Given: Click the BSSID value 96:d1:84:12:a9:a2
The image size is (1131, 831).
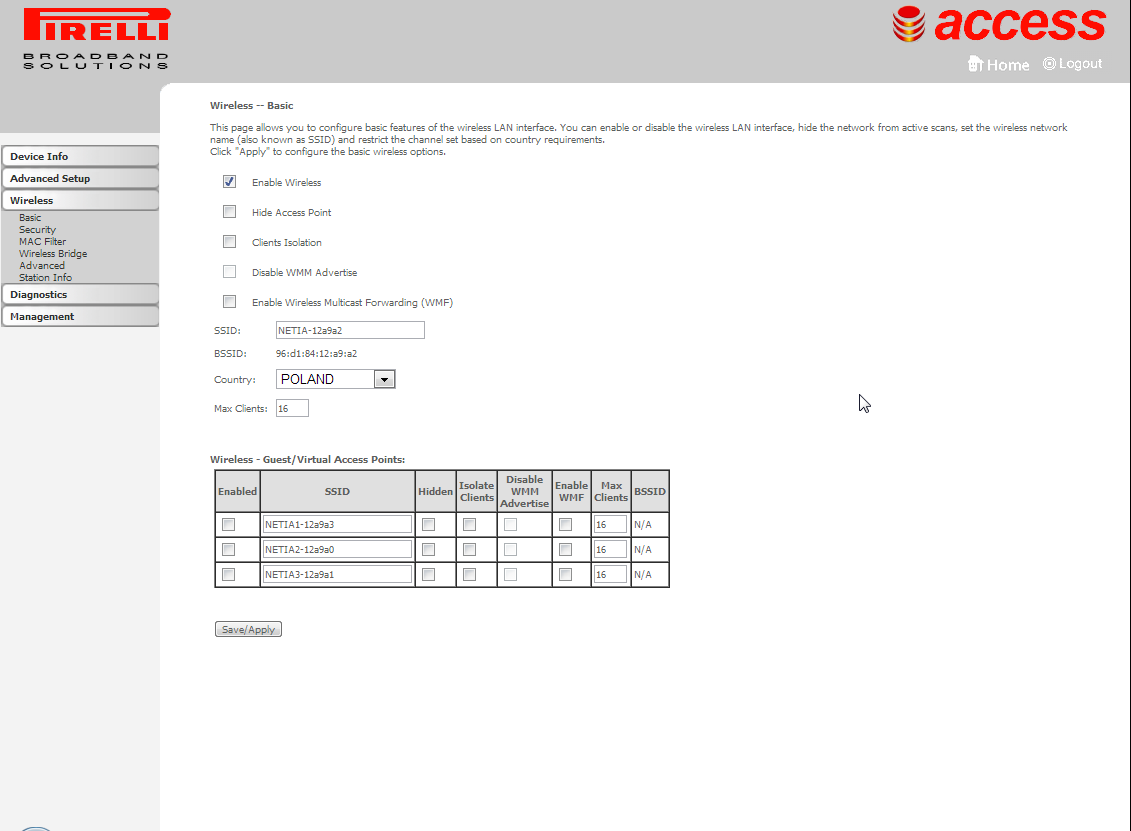Looking at the screenshot, I should pos(317,353).
